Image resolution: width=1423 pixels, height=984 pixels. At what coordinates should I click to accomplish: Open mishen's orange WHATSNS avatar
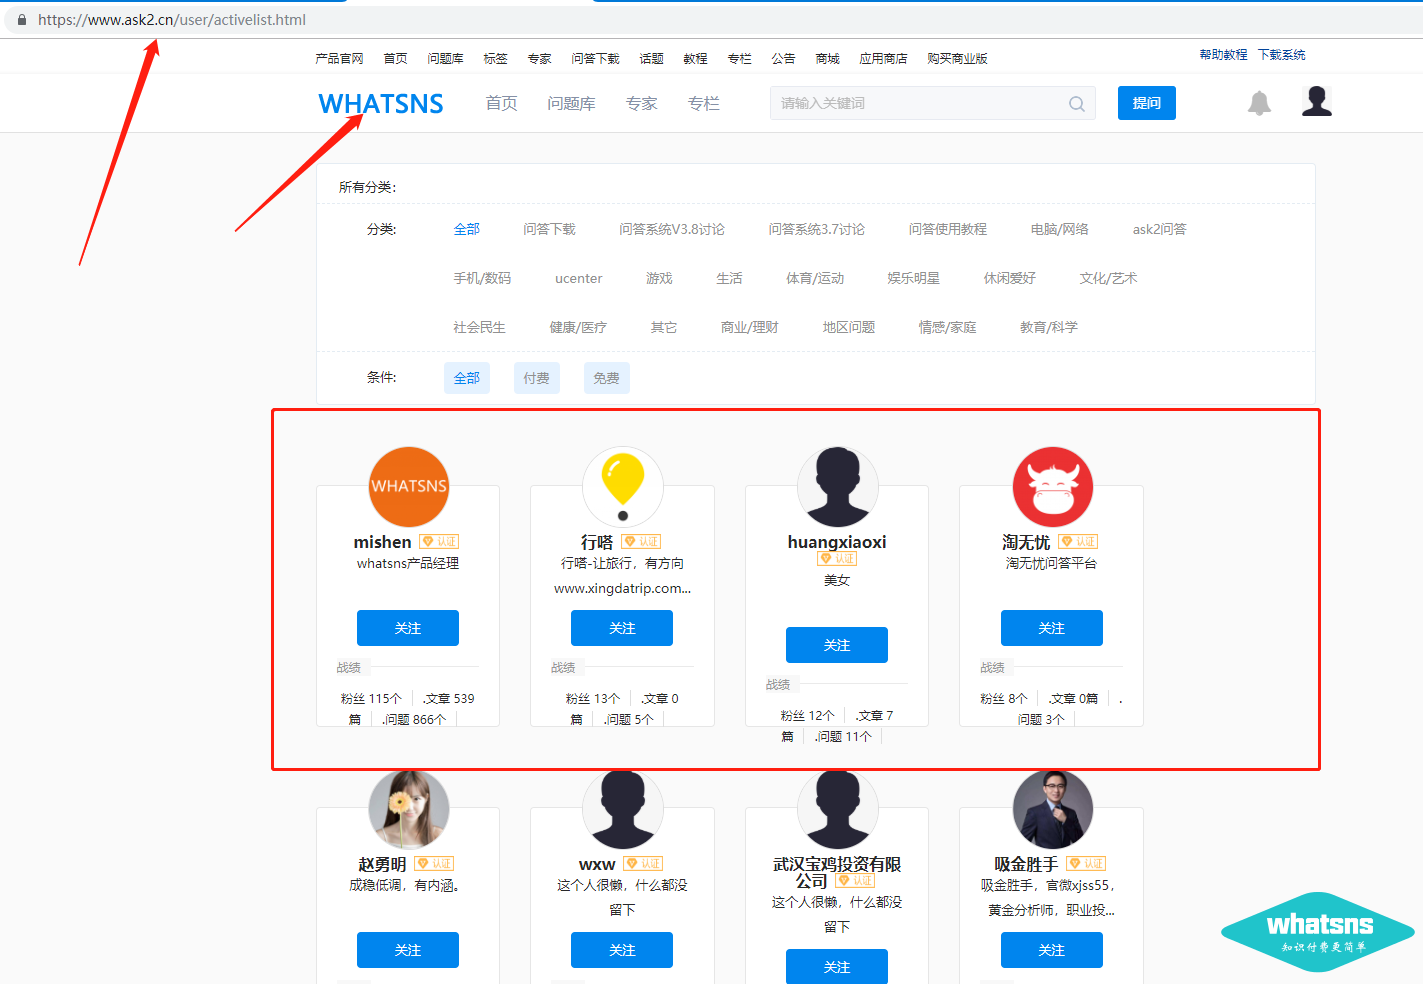tap(409, 487)
